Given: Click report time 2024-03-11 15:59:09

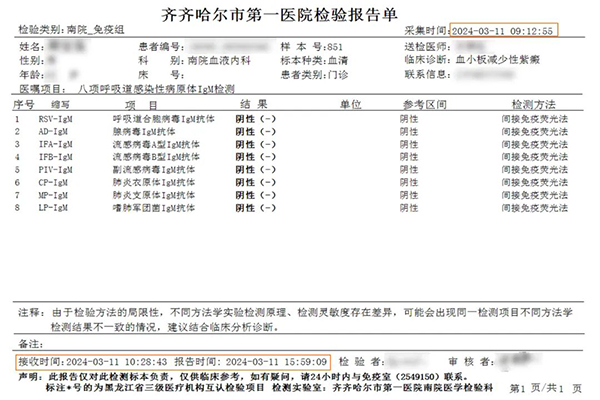Looking at the screenshot, I should [x=276, y=362].
